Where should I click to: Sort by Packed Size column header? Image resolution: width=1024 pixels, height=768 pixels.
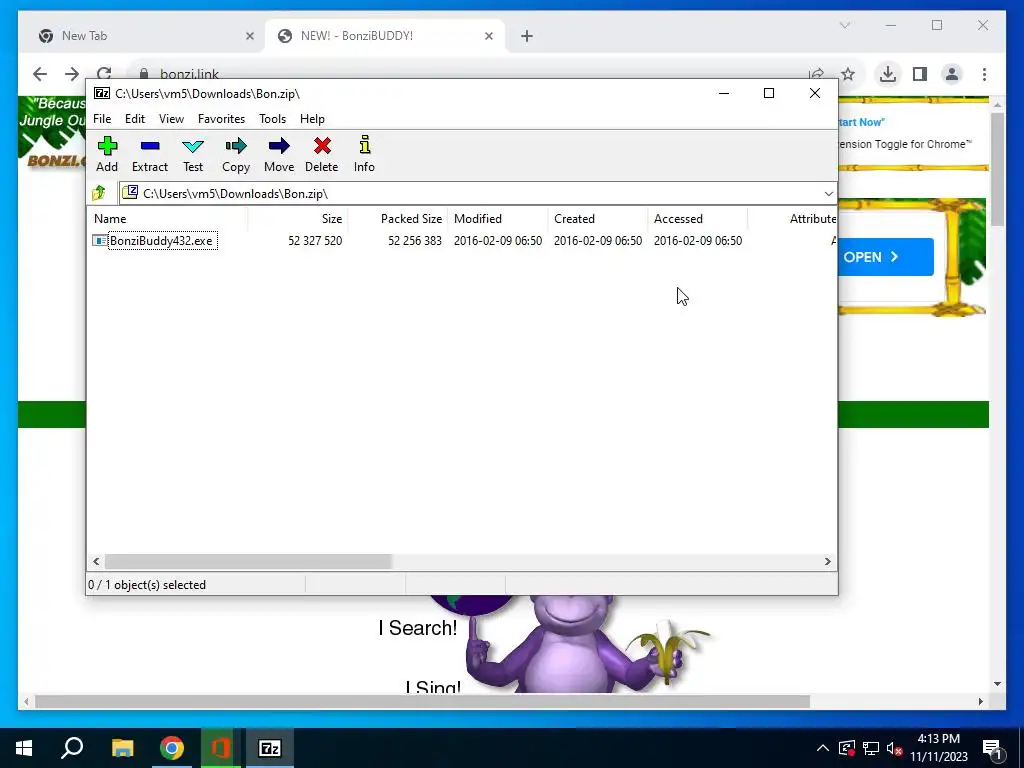coord(398,219)
